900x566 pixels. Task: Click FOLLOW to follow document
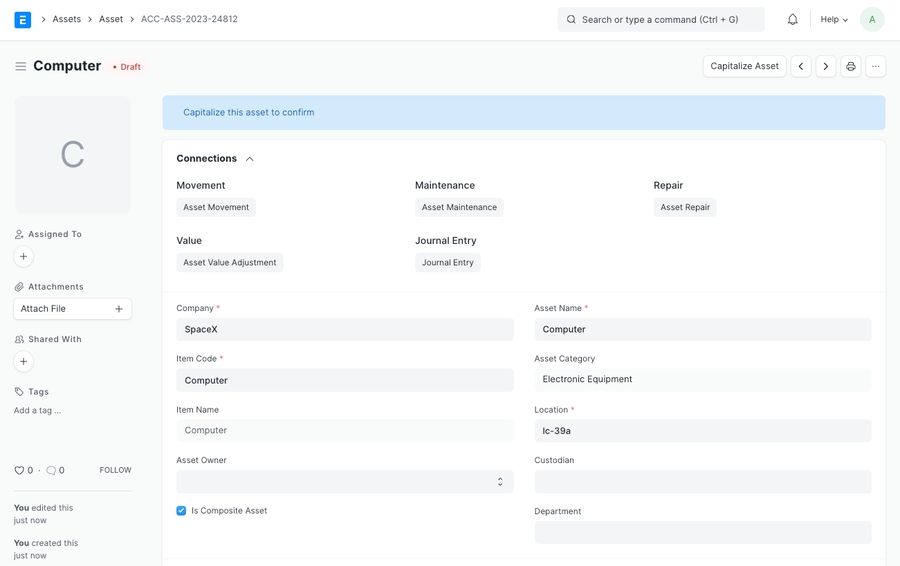(x=115, y=470)
